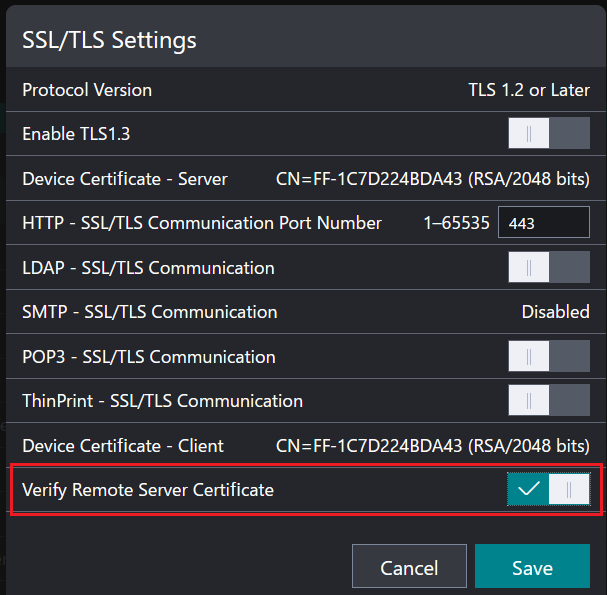The height and width of the screenshot is (595, 607).
Task: Click the SSL/TLS Settings dialog title
Action: [x=109, y=40]
